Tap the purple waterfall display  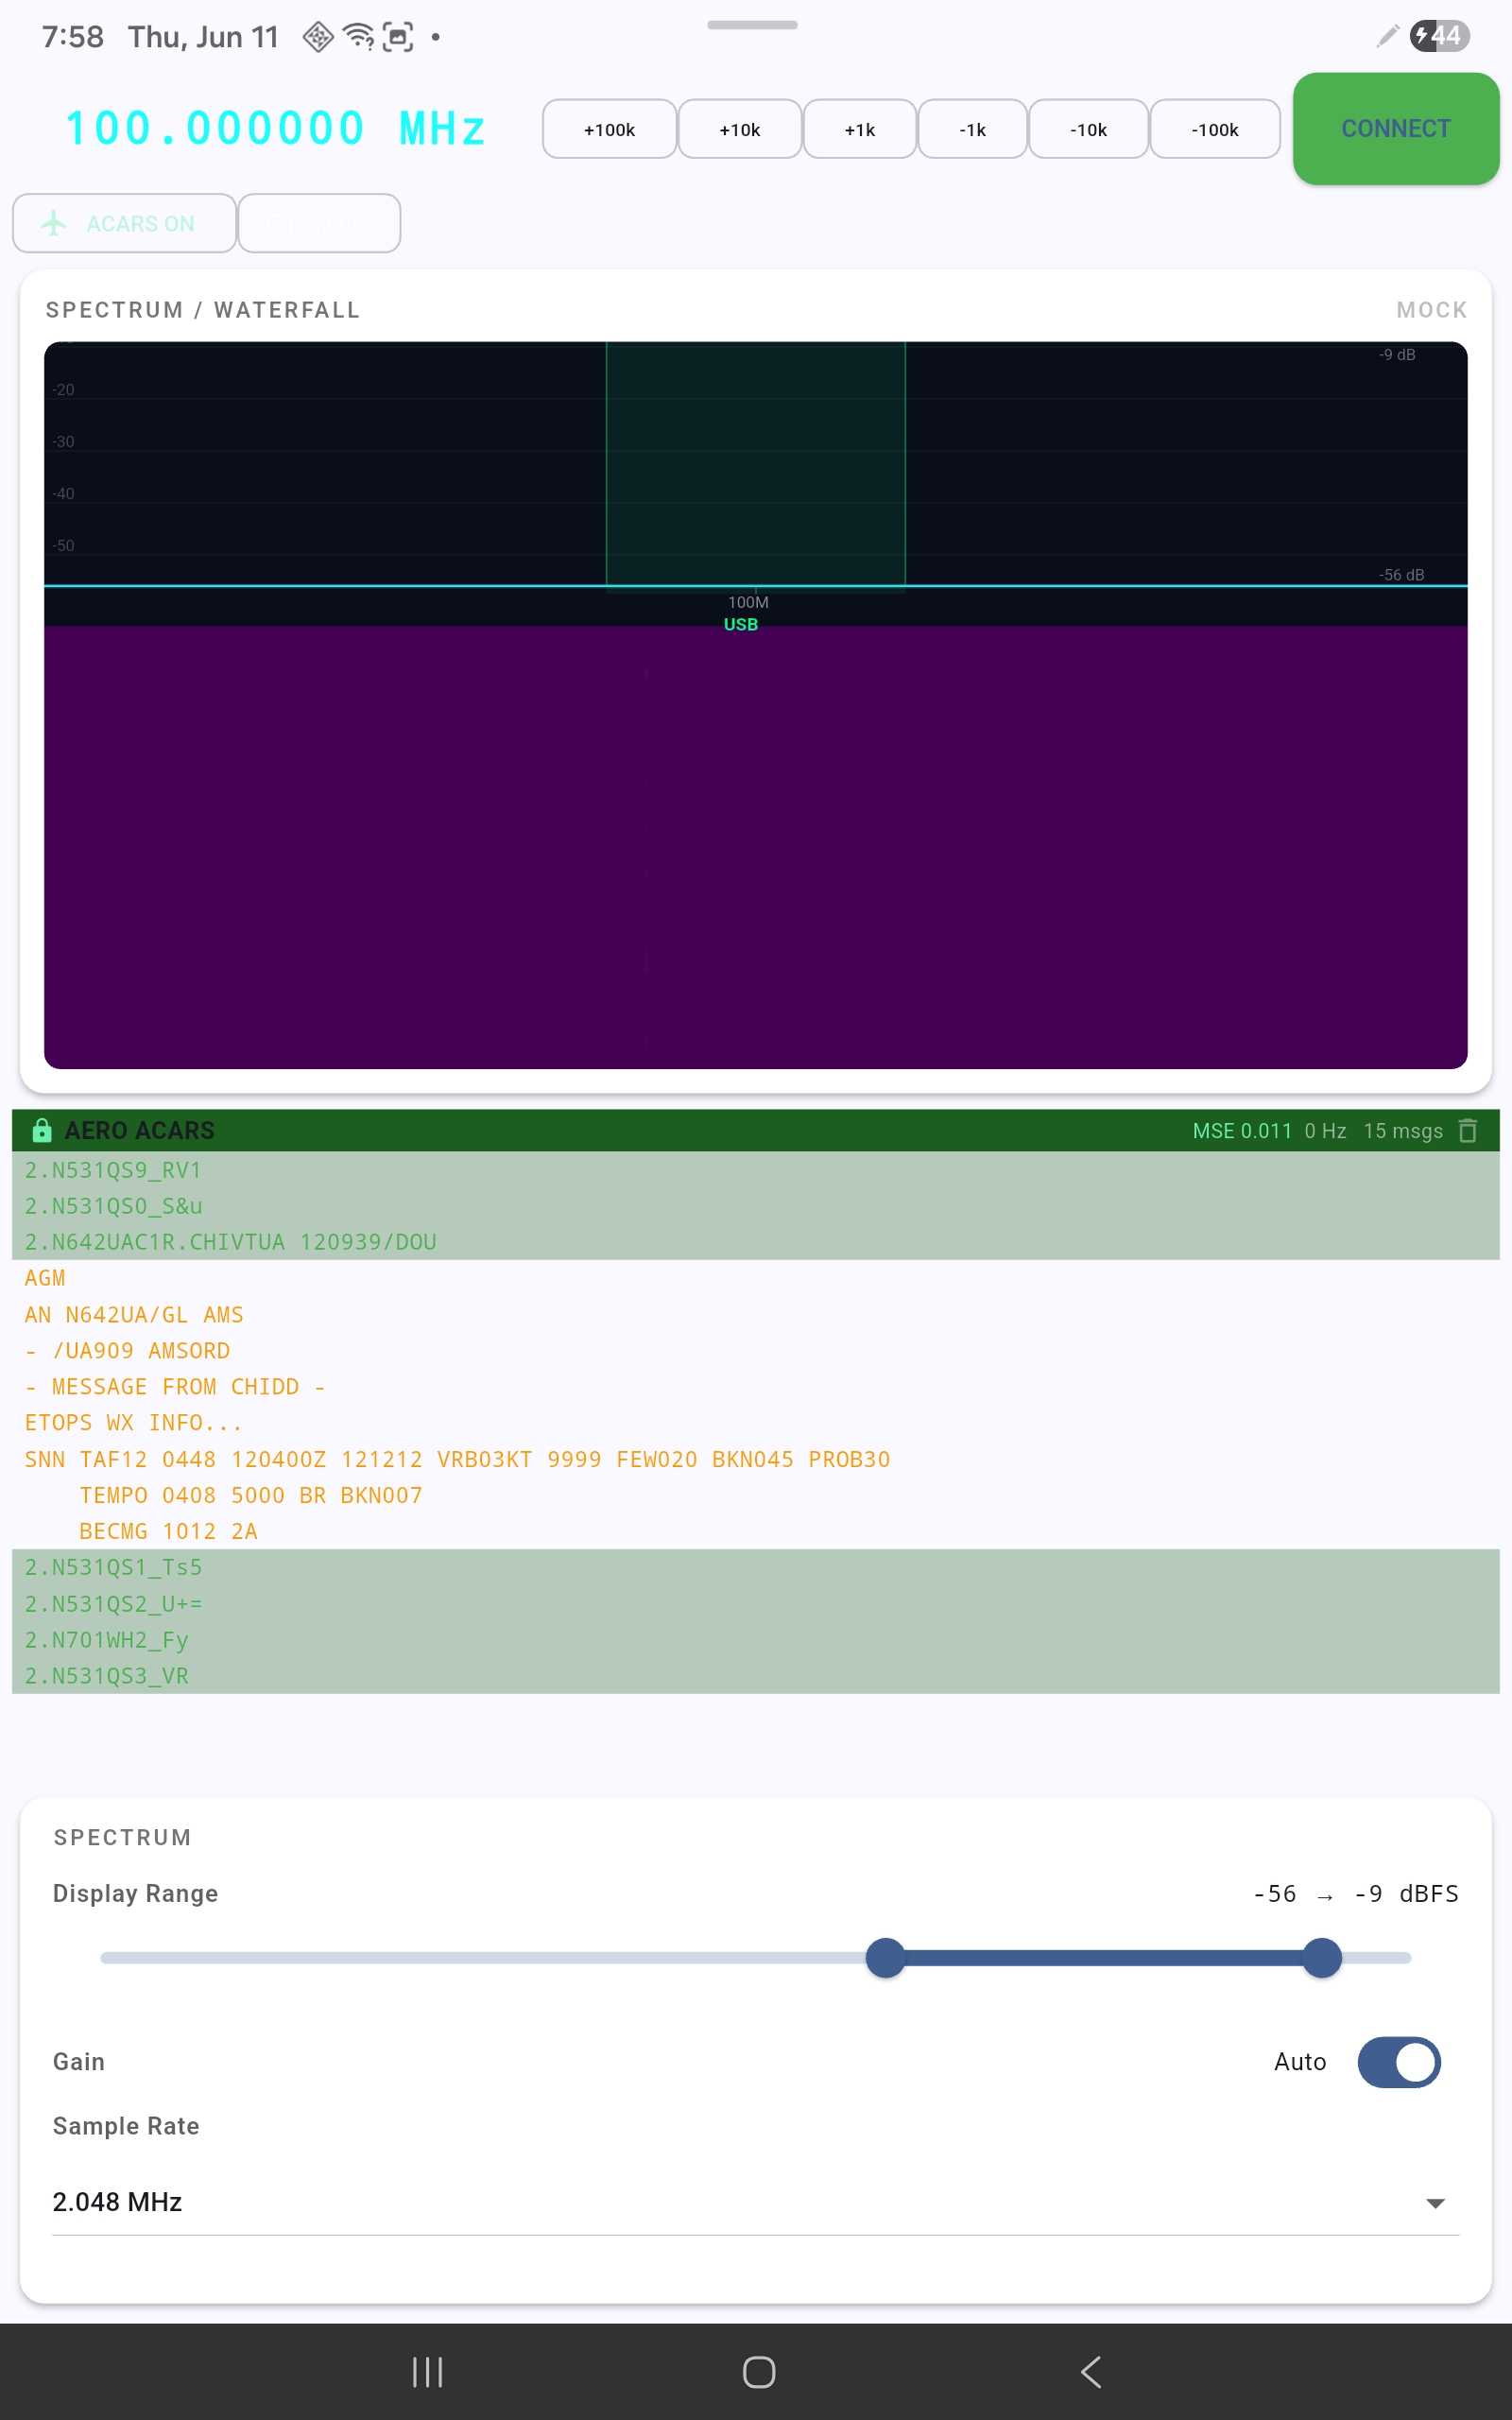(756, 847)
